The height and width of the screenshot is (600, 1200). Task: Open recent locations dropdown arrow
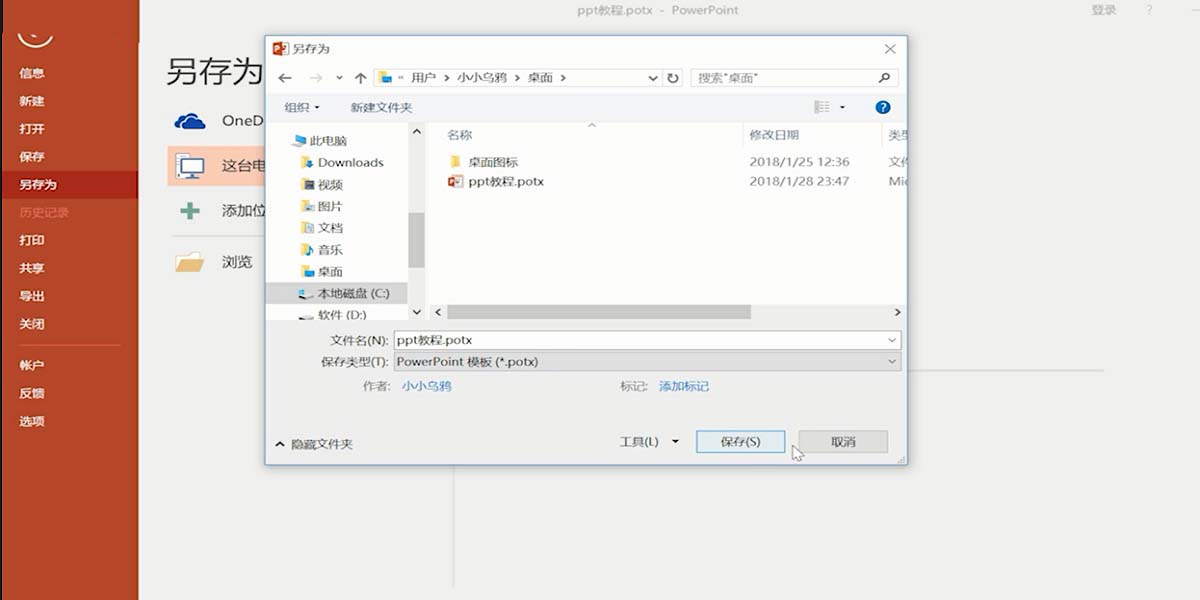tap(340, 78)
